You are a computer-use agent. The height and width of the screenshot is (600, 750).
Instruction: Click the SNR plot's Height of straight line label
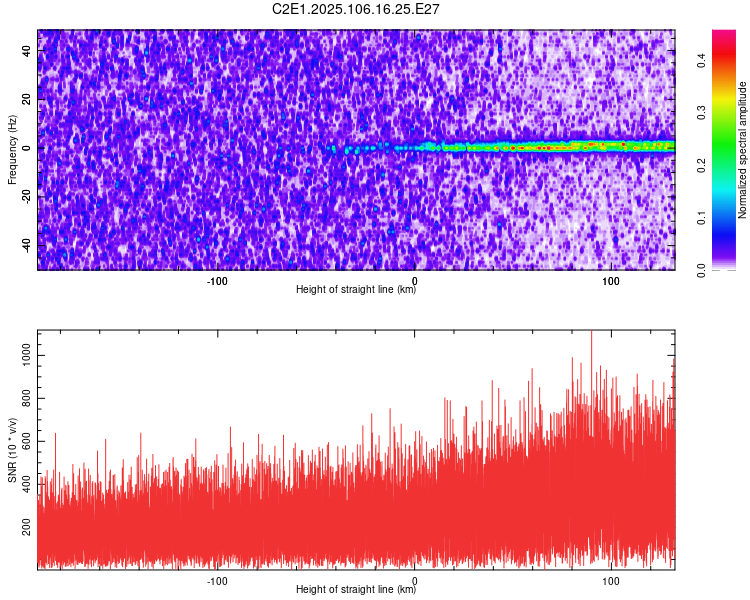(356, 589)
